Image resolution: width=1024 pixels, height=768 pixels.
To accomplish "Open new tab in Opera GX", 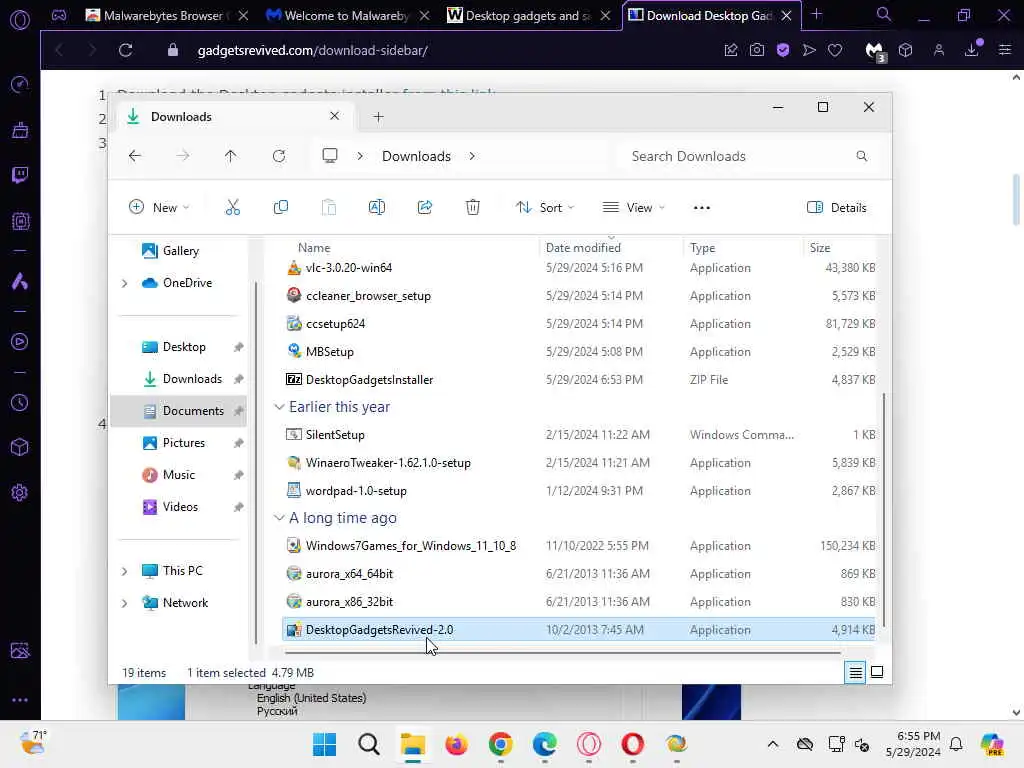I will pos(816,14).
